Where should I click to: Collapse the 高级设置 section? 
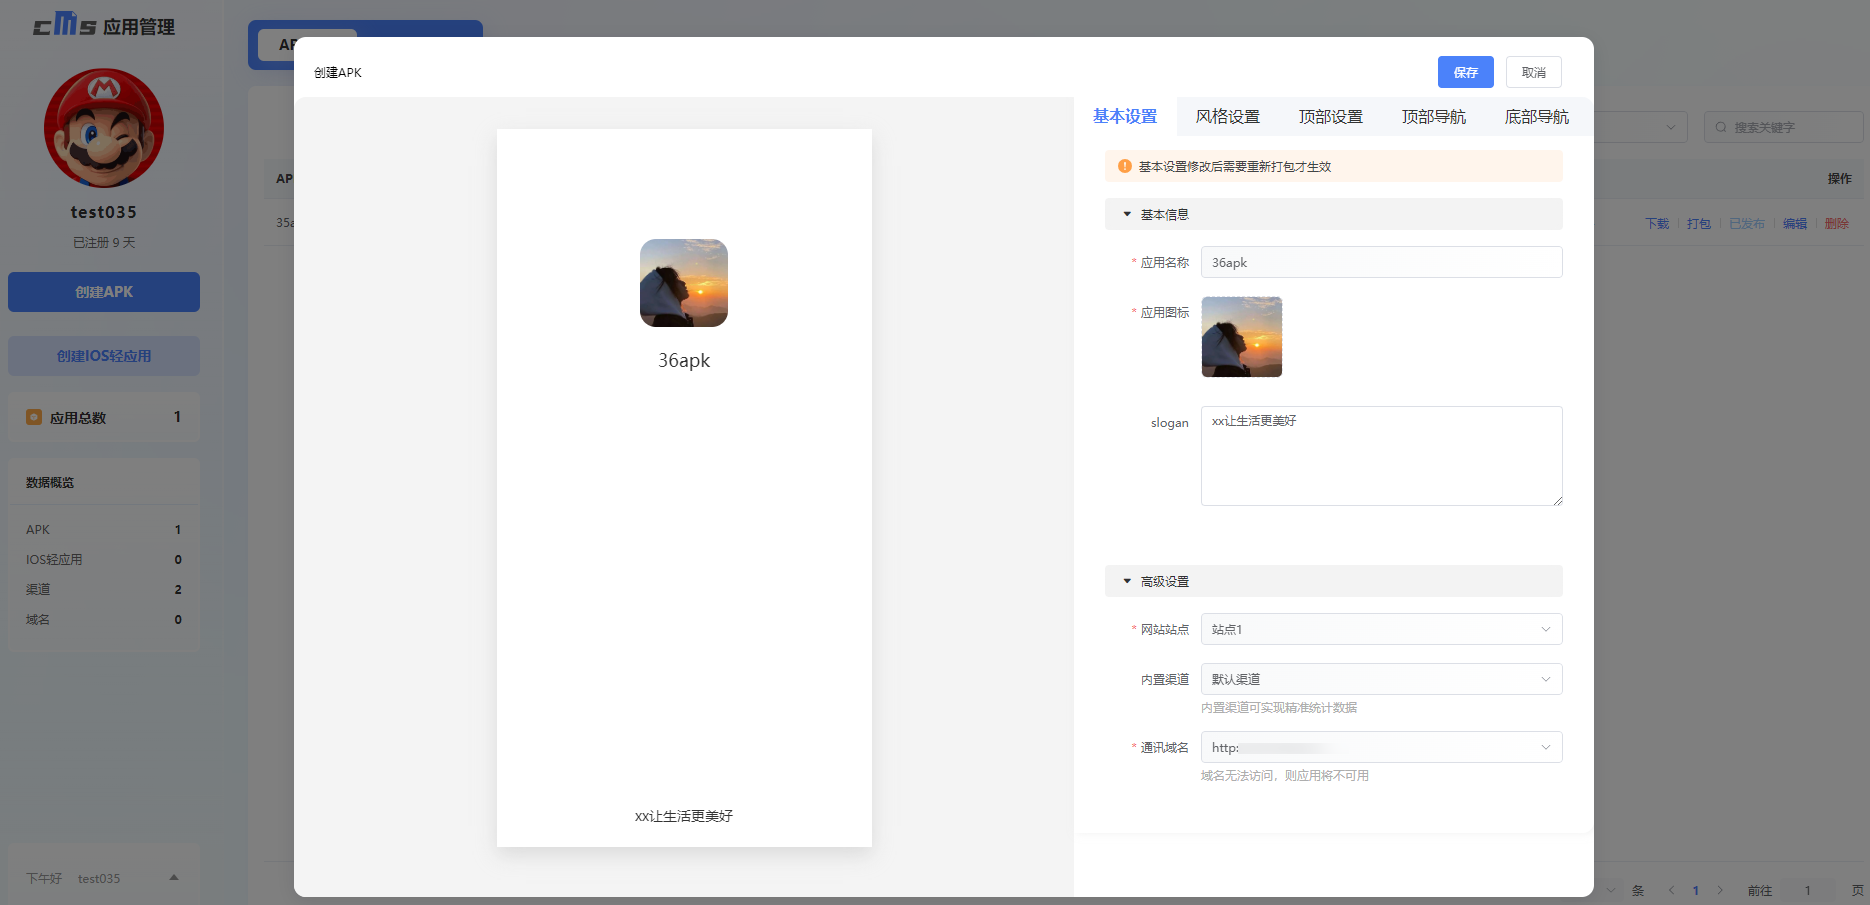[1333, 581]
